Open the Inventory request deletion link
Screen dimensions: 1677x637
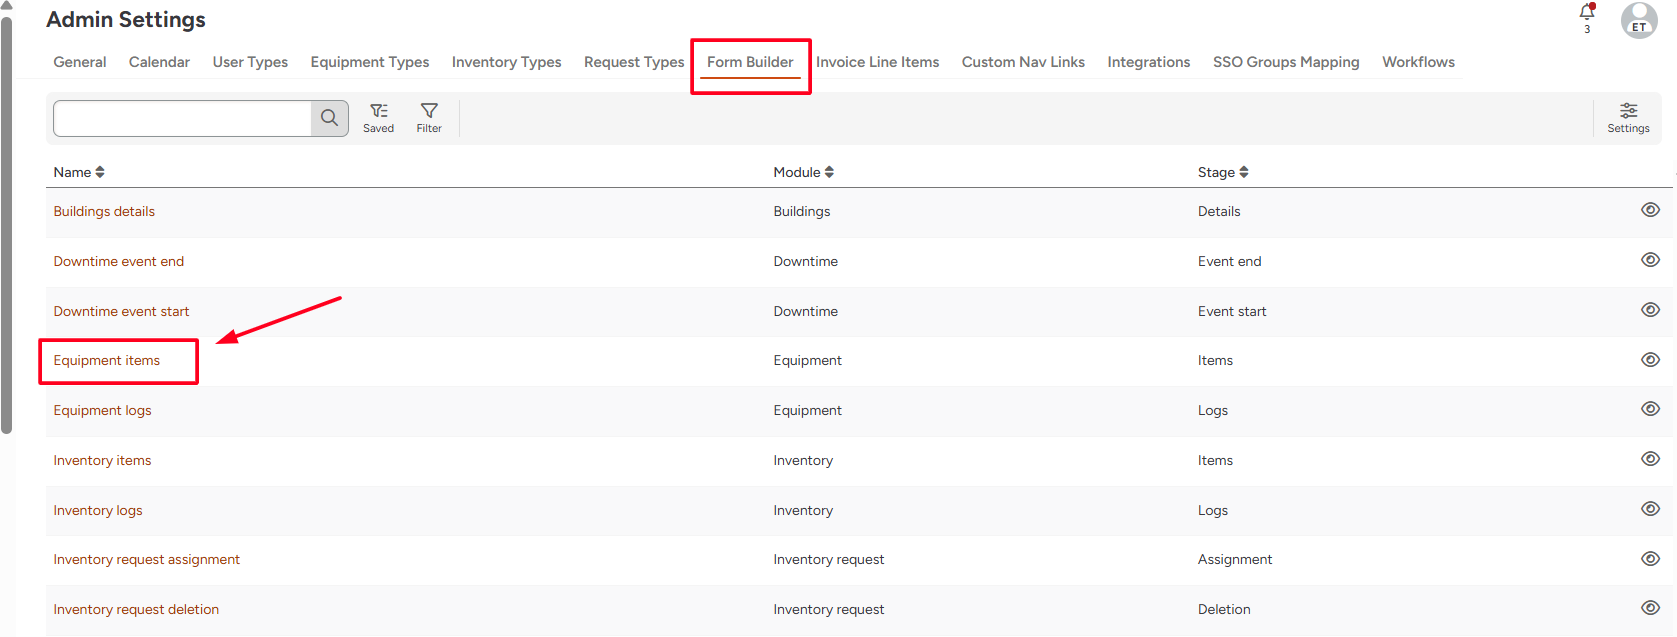click(136, 610)
